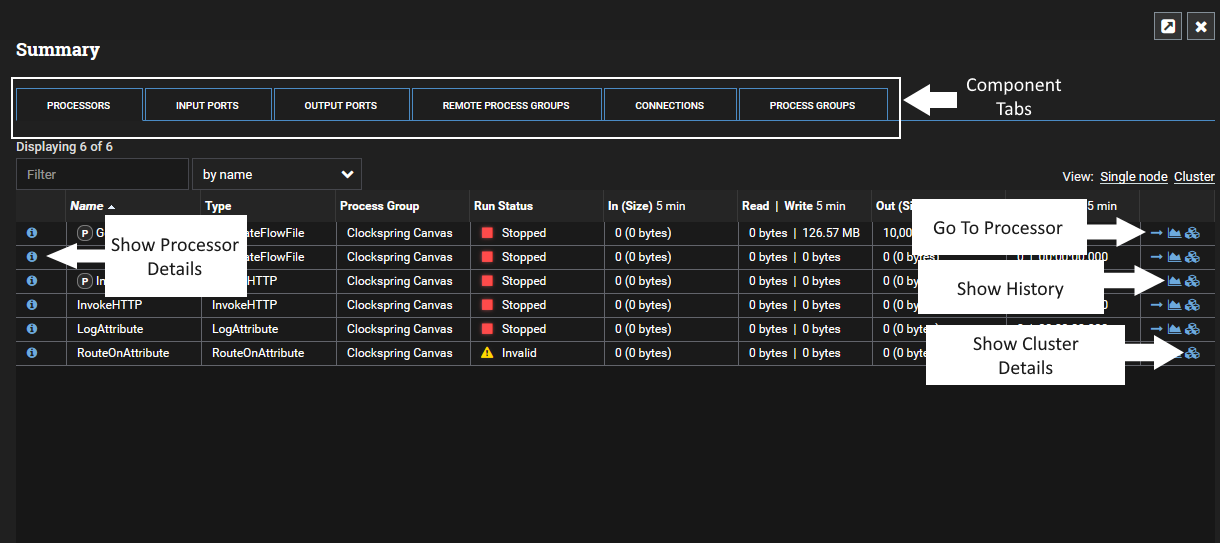Click the pop-out icon beside the close button

coord(1167,27)
